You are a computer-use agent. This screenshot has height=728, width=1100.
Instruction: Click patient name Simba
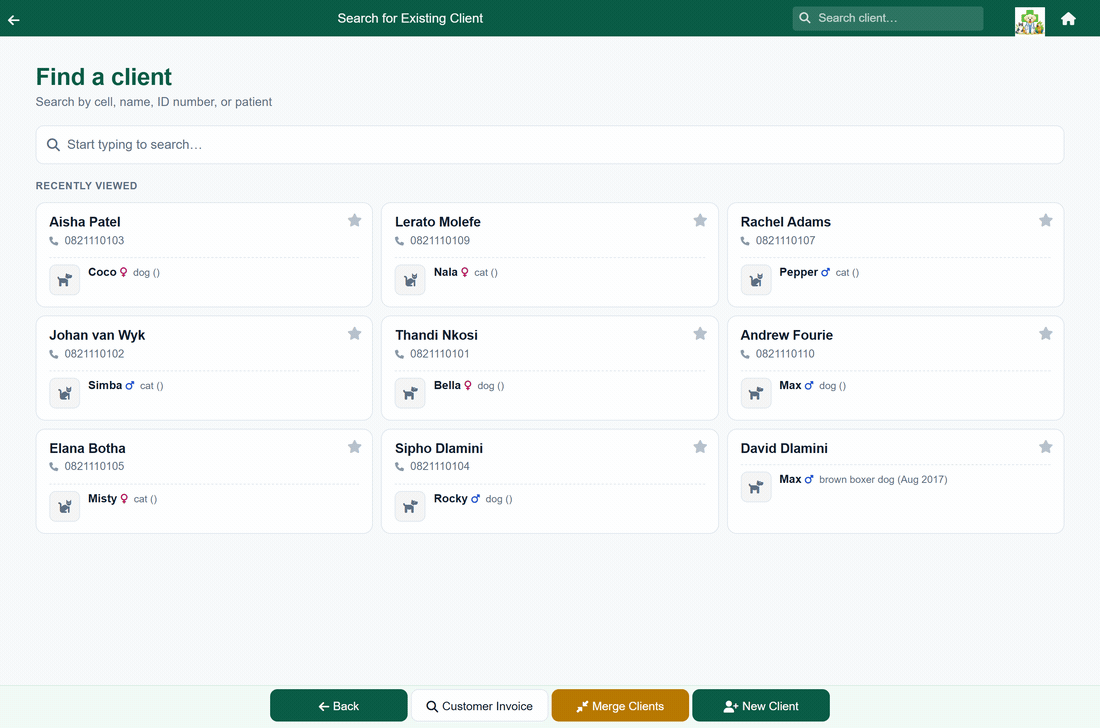click(105, 385)
